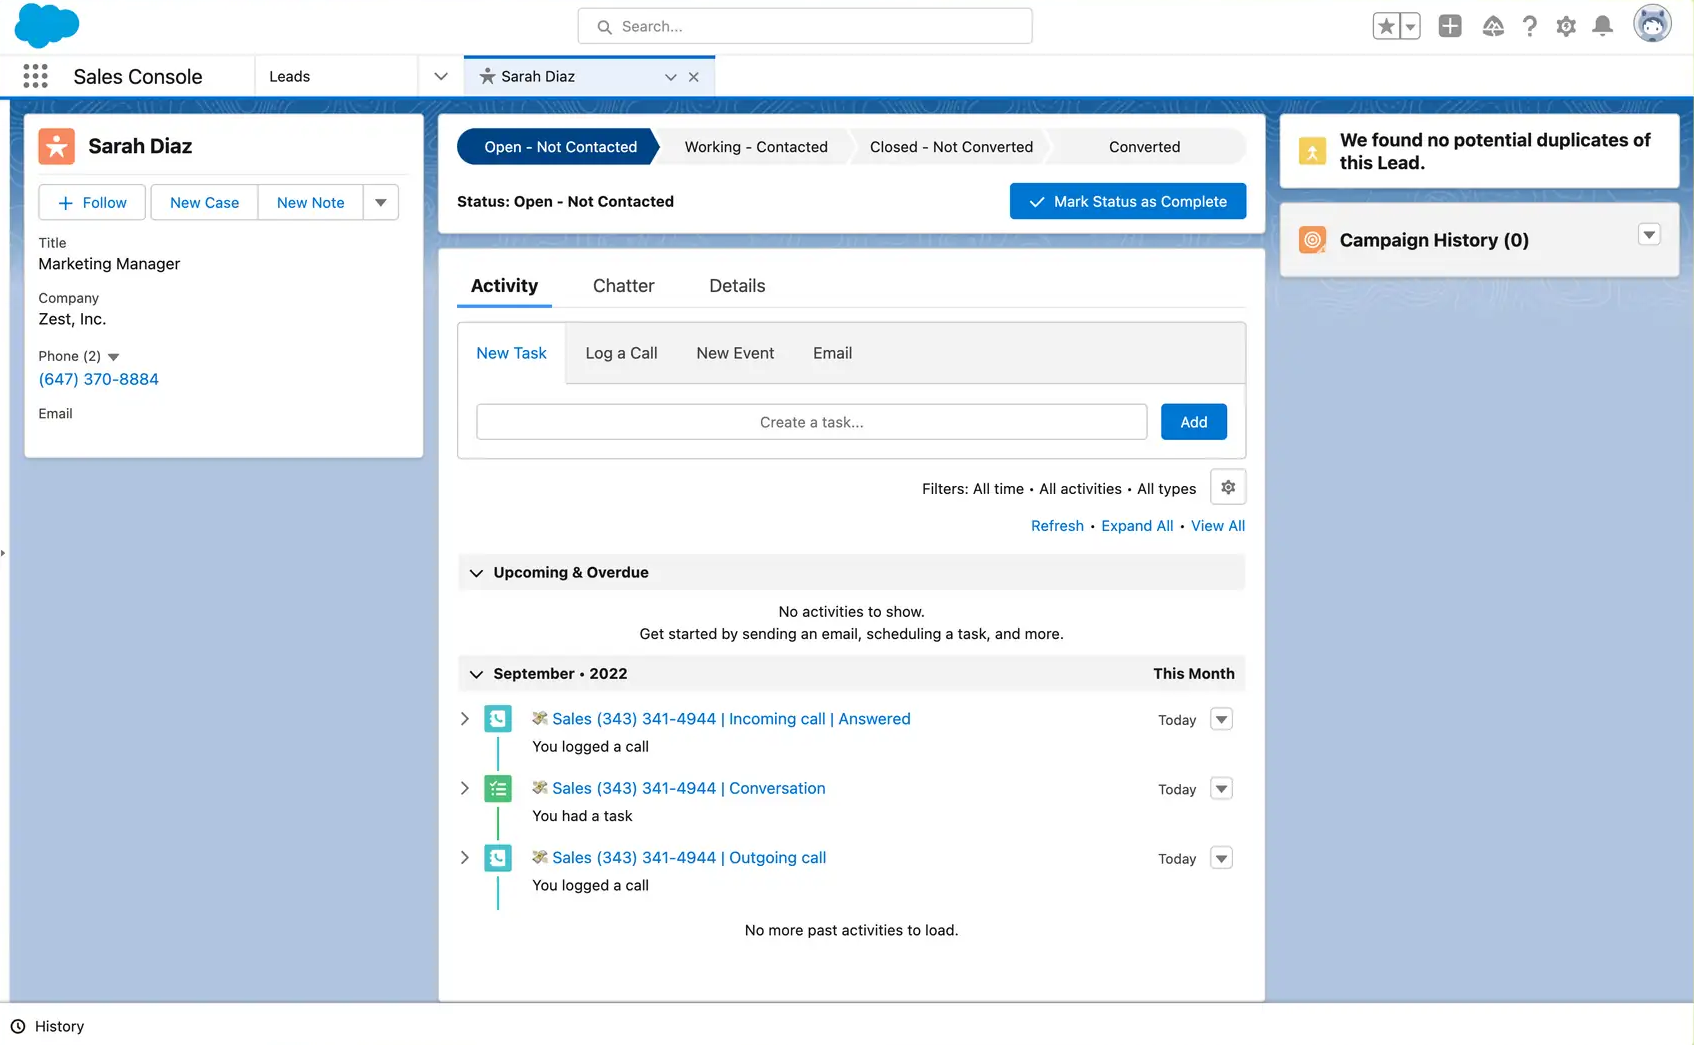Viewport: 1694px width, 1045px height.
Task: Click the Conversation task icon
Action: [498, 789]
